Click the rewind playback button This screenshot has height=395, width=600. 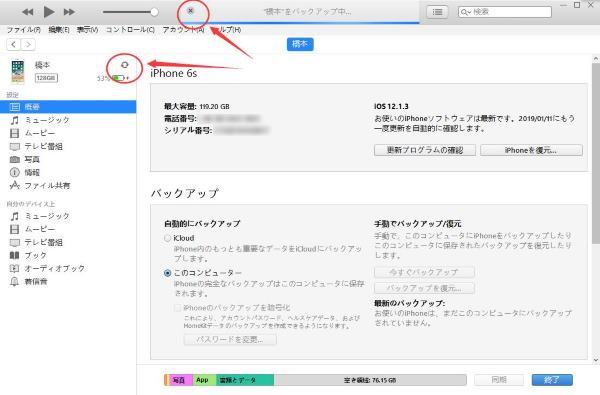coord(28,12)
